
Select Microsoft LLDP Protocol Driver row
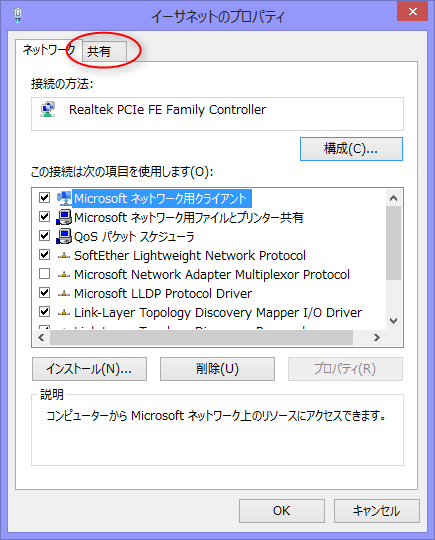coord(163,293)
